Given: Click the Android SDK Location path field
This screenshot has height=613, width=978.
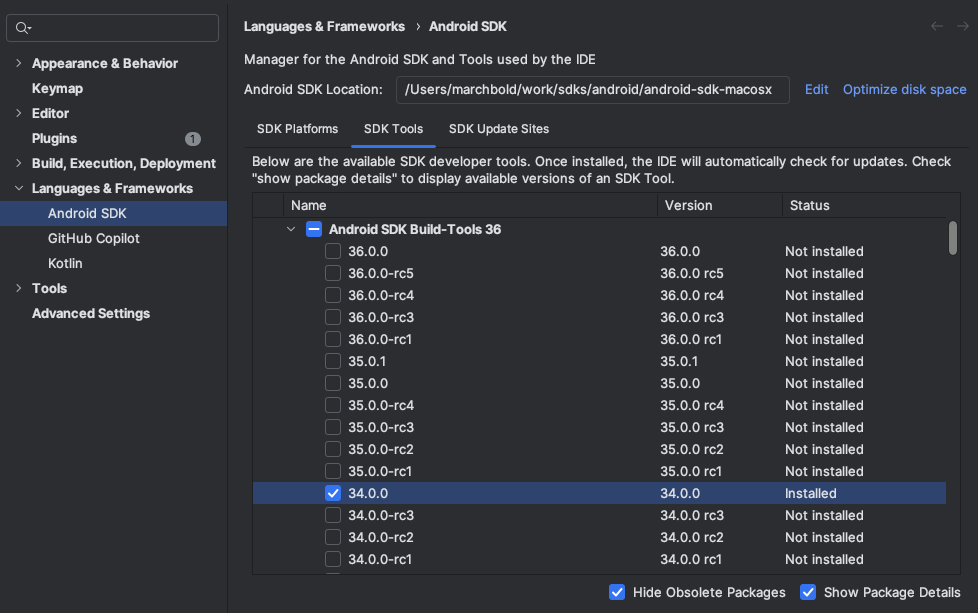Looking at the screenshot, I should [x=593, y=90].
